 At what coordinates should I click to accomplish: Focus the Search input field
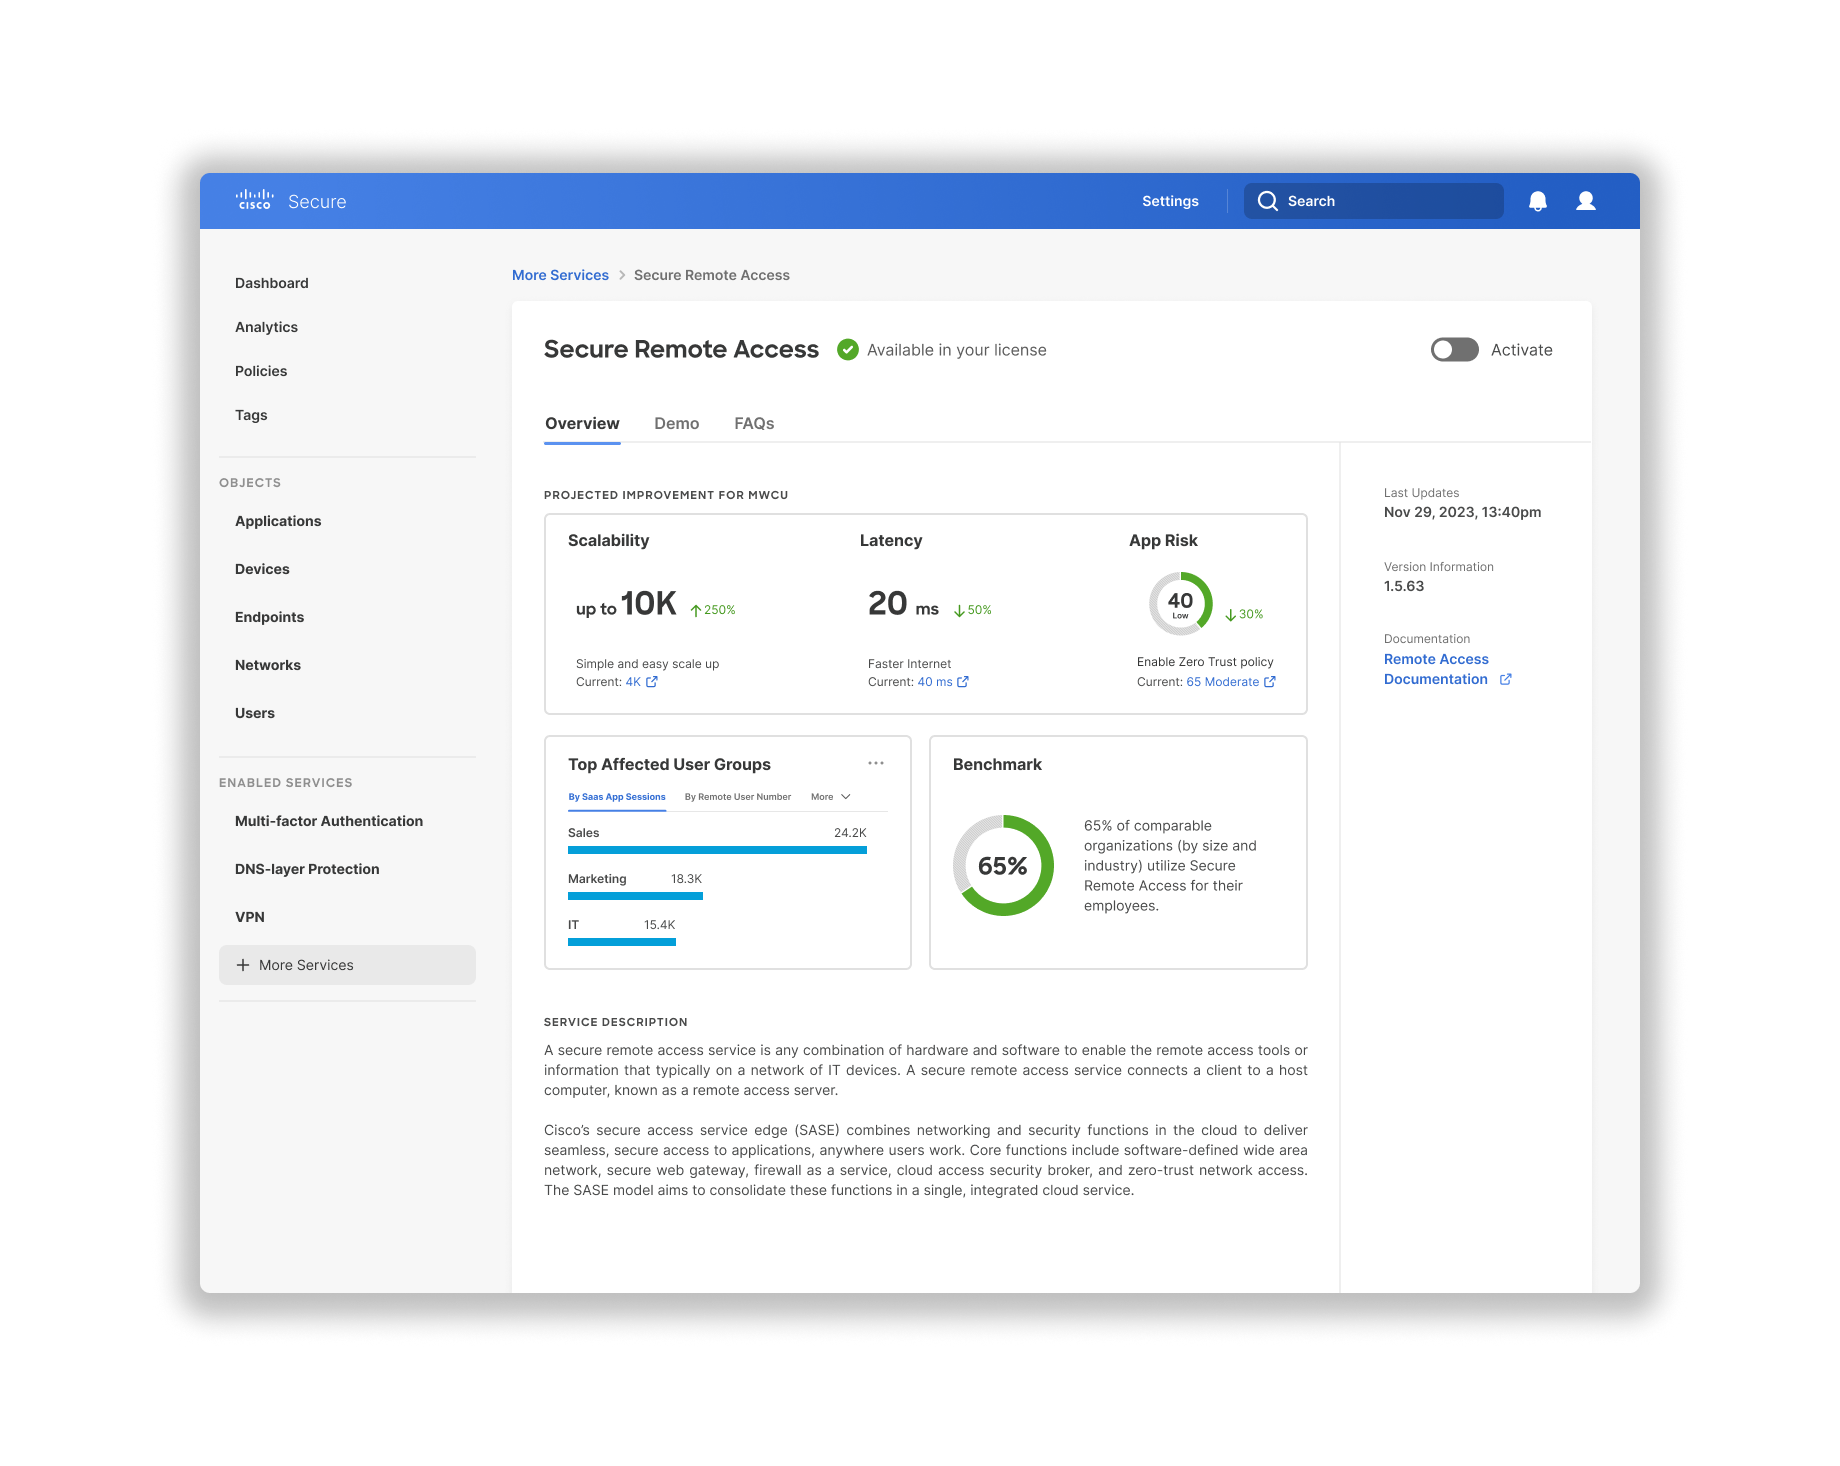pos(1374,201)
